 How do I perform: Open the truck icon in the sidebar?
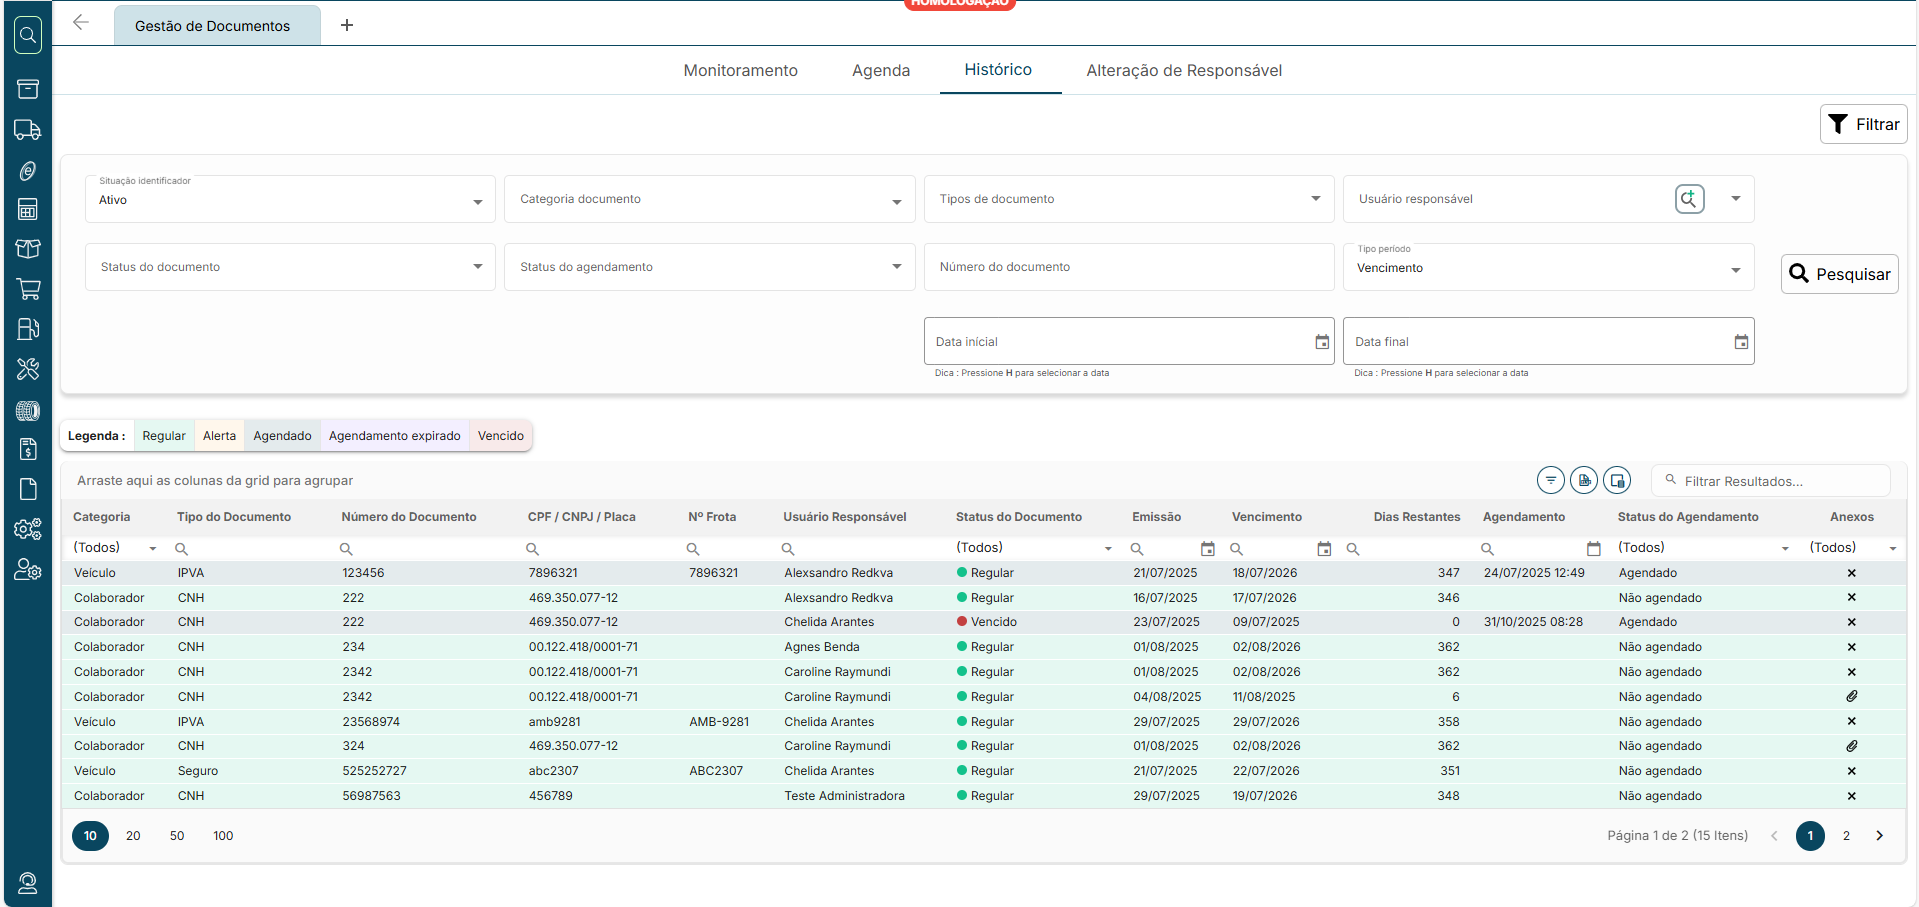(x=28, y=130)
